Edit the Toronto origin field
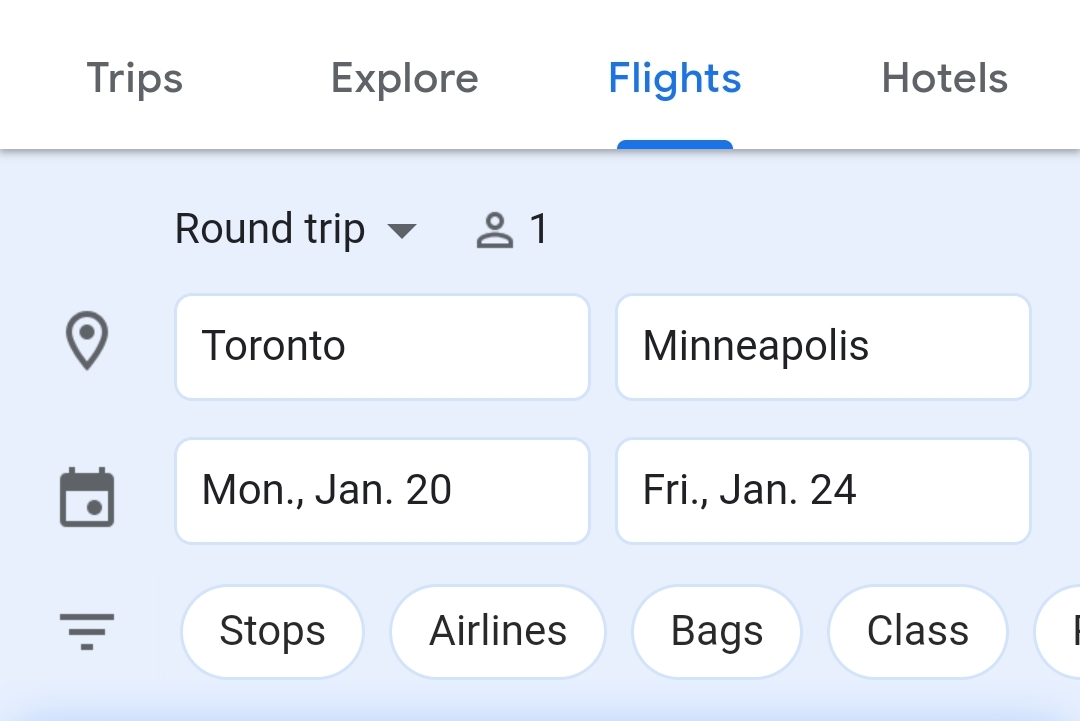 pyautogui.click(x=382, y=346)
